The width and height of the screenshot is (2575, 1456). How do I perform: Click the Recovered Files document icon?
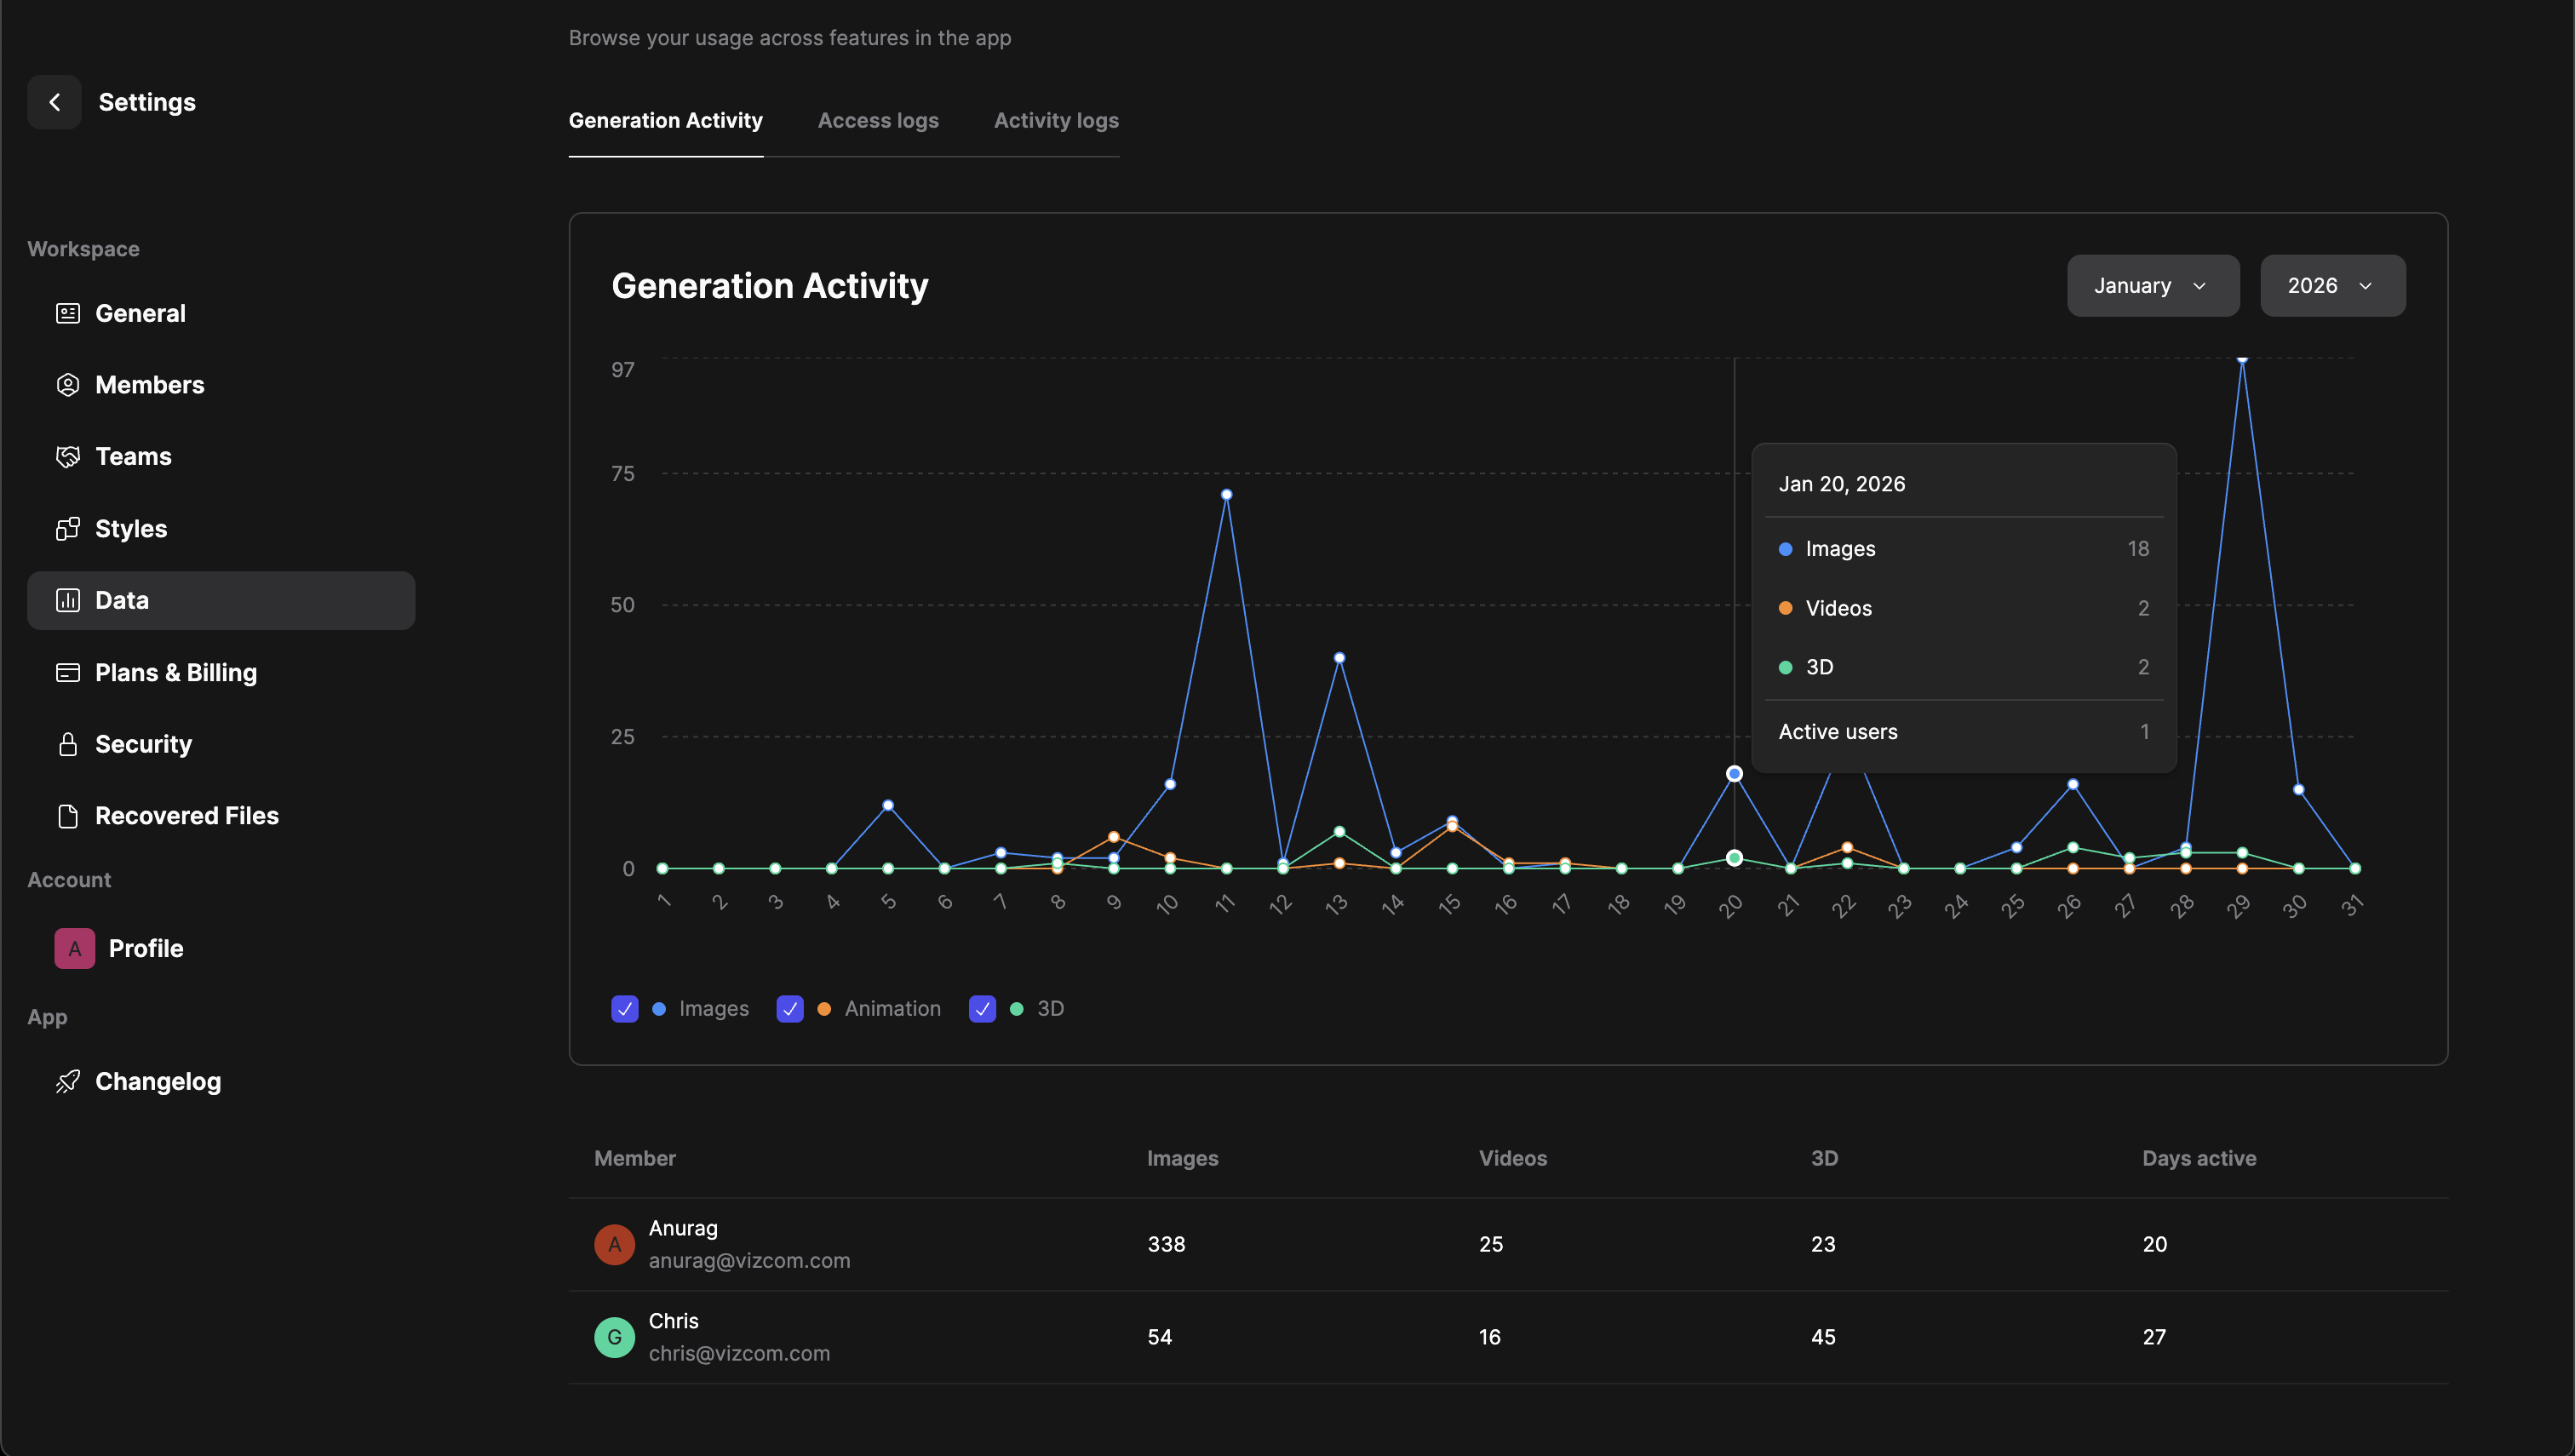click(x=67, y=817)
